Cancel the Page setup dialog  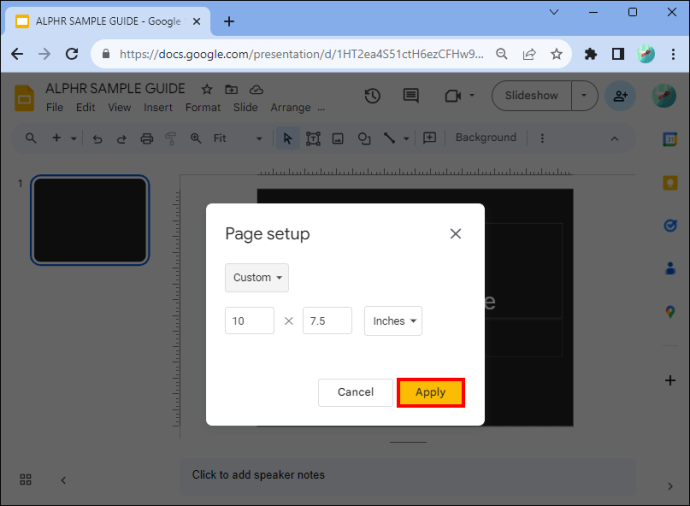click(x=355, y=392)
